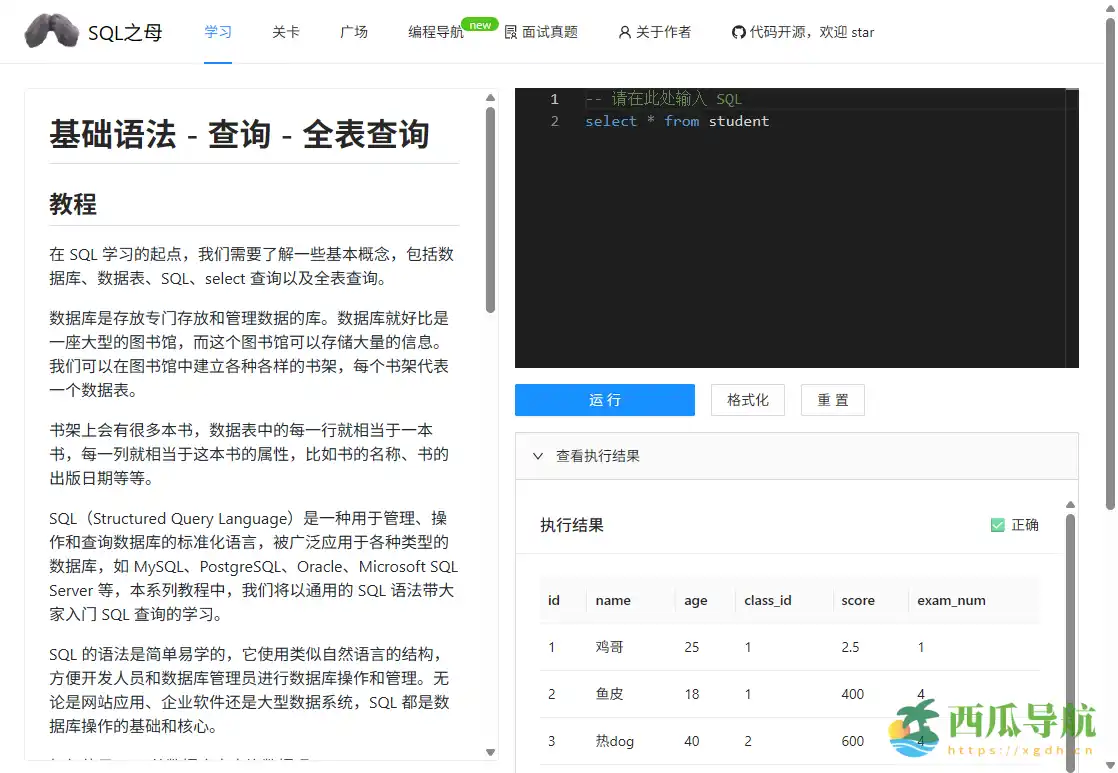The width and height of the screenshot is (1118, 773).
Task: Click the green checkmark beside 正确
Action: click(997, 524)
